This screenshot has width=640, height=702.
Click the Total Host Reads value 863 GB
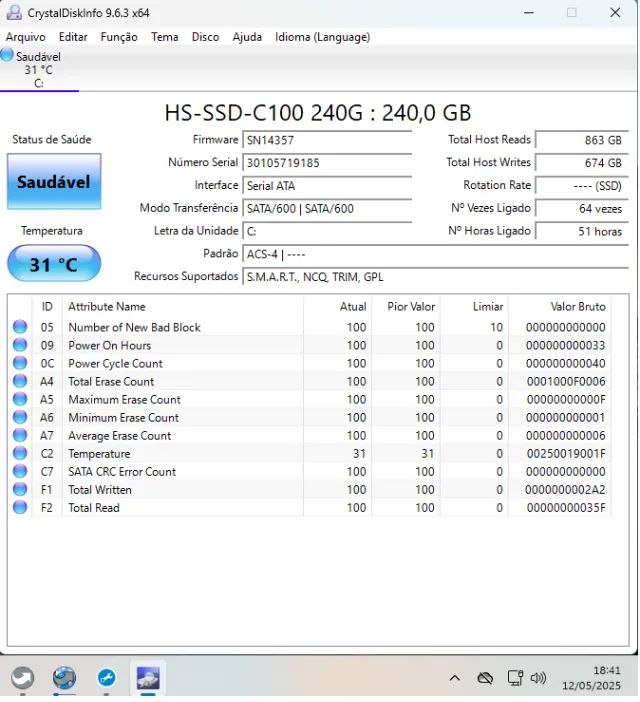coord(582,140)
